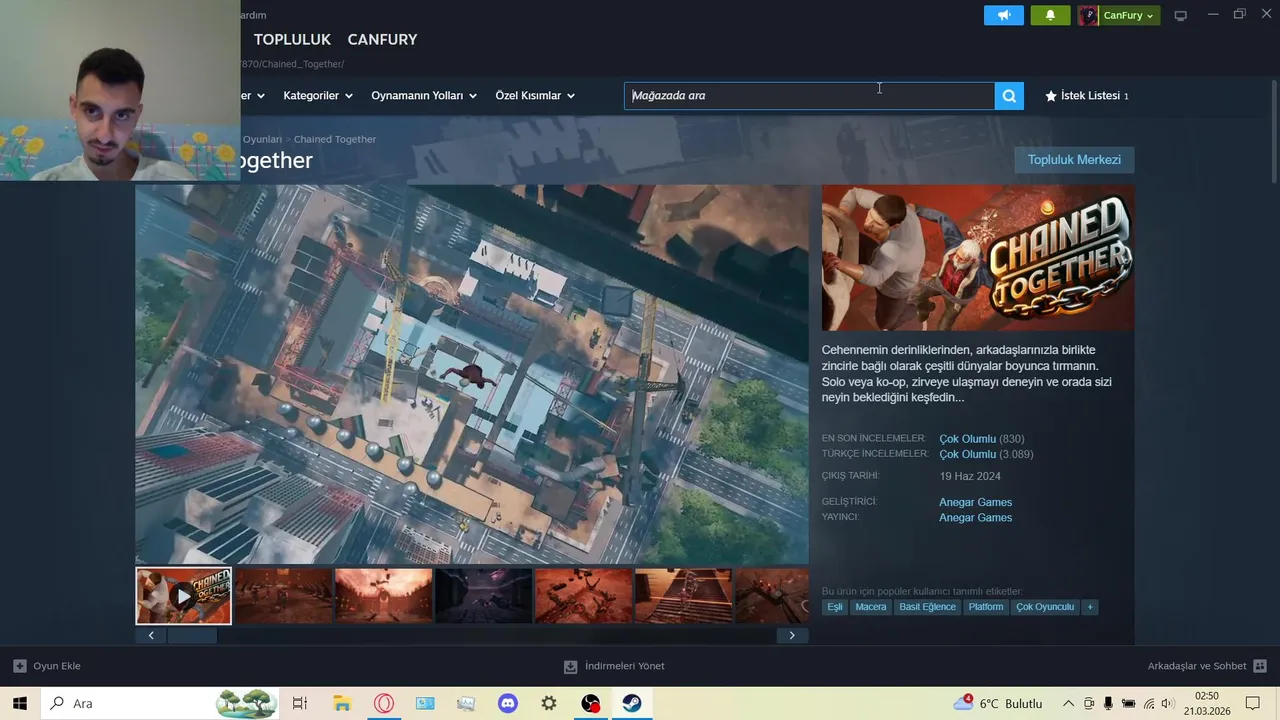Open the TOPLULUK top menu
Viewport: 1280px width, 720px height.
292,39
